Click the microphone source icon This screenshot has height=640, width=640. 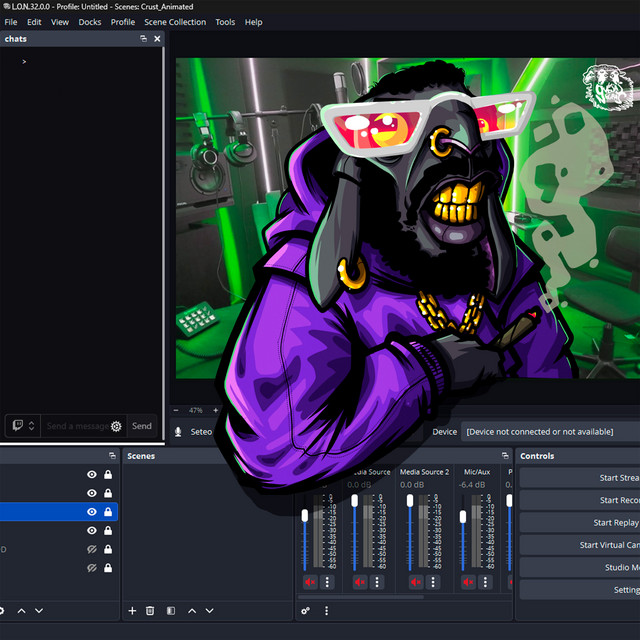(x=178, y=432)
